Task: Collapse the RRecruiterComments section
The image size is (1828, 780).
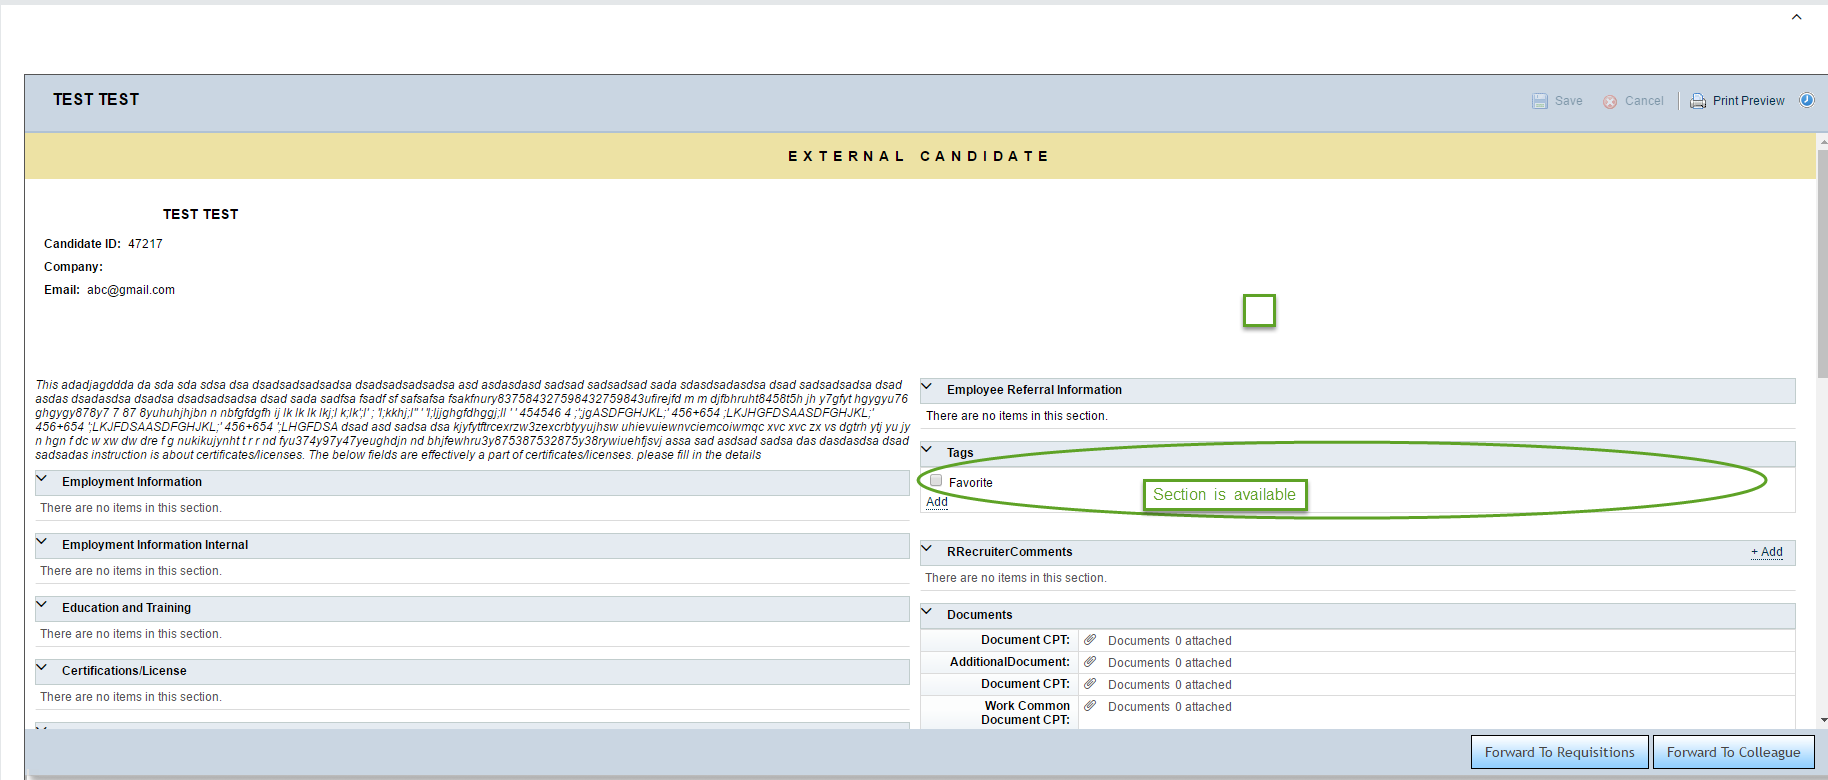Action: pos(927,550)
